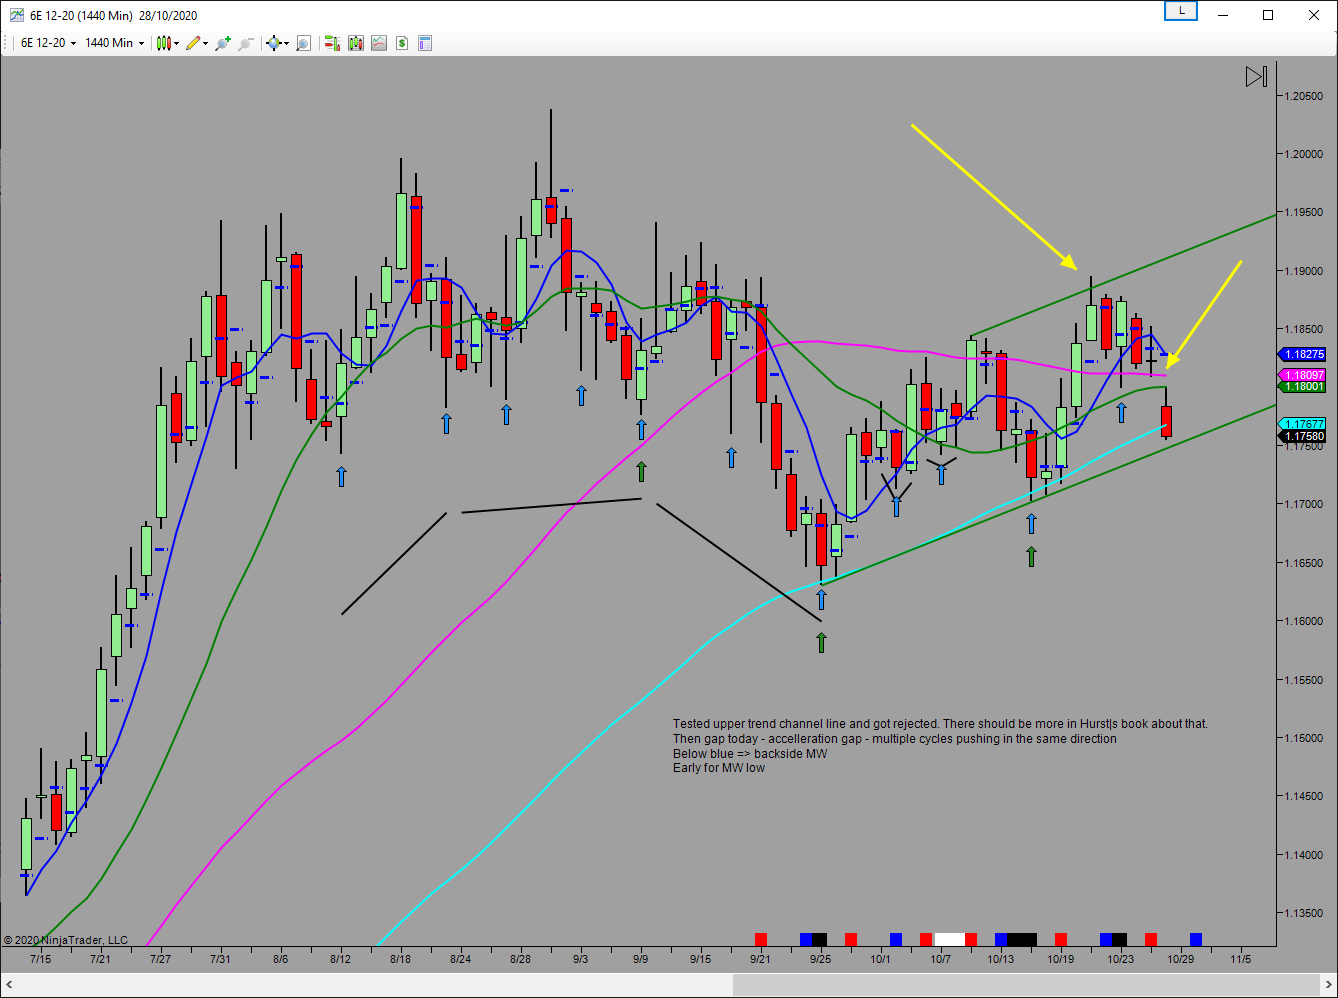Open the chart Properties icon
Viewport: 1338px width, 998px height.
(425, 43)
